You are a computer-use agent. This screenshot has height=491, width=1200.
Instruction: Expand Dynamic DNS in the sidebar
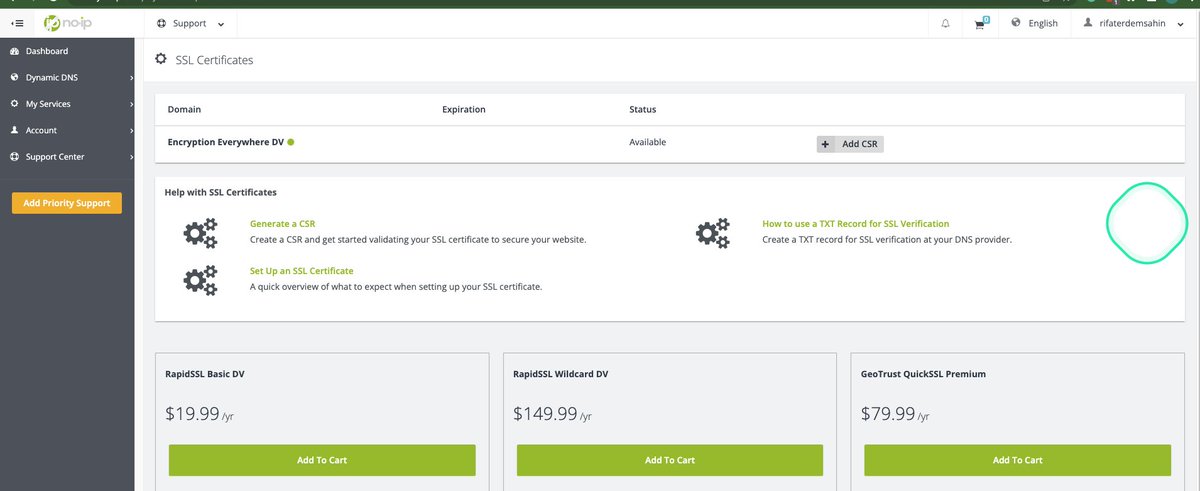pos(67,77)
